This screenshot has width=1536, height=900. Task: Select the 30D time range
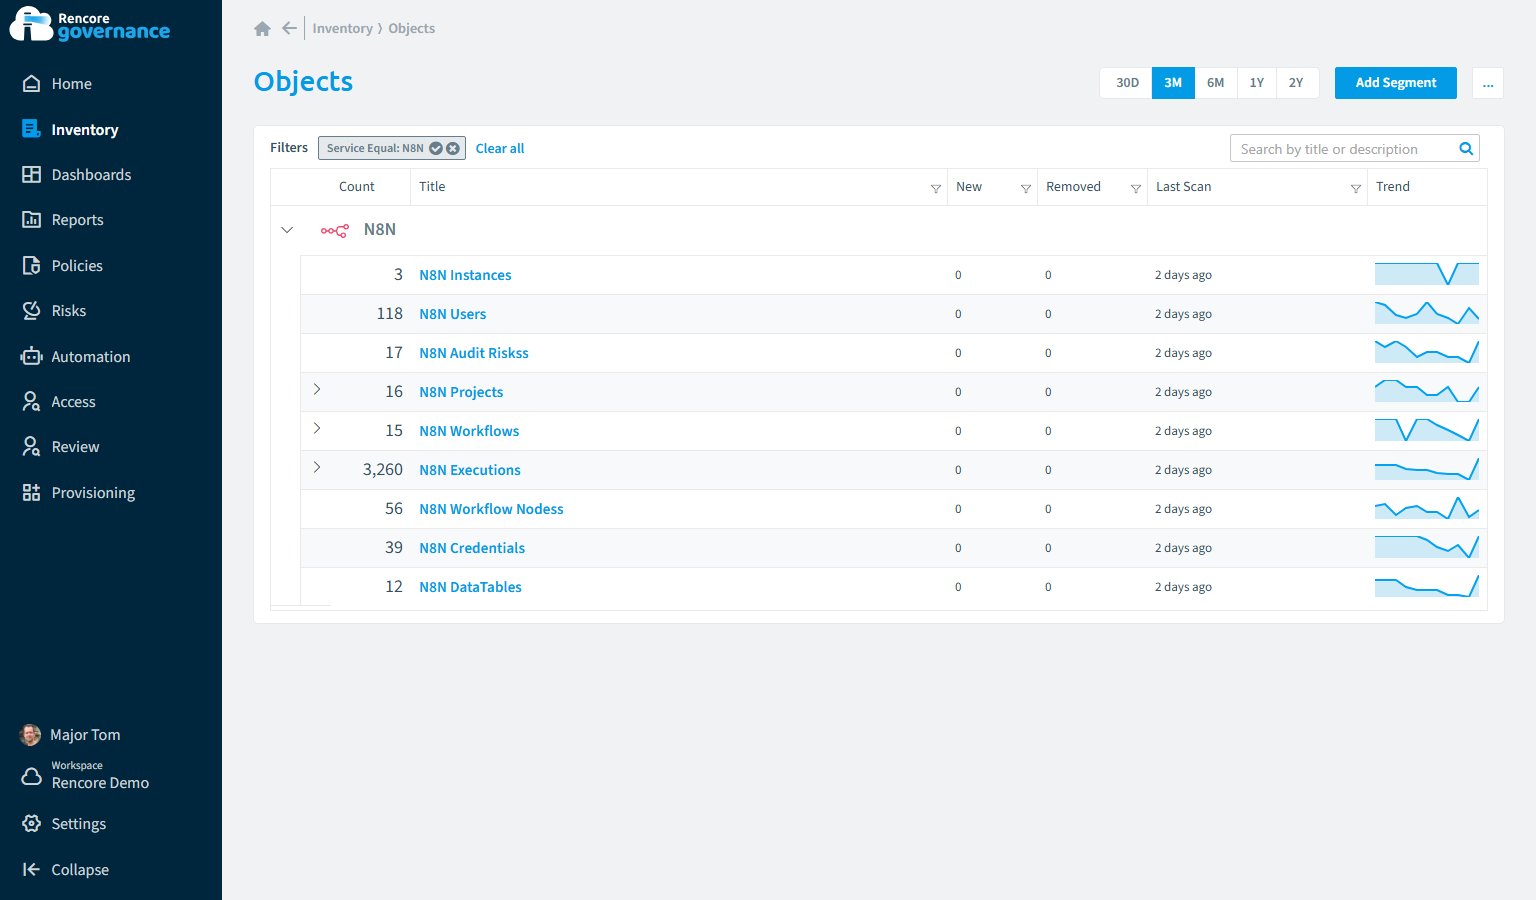[1127, 83]
